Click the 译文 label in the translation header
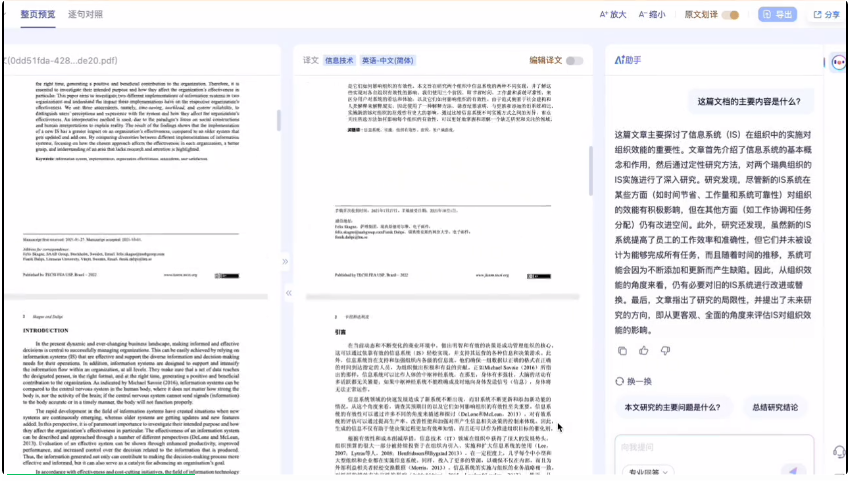The image size is (850, 481). pyautogui.click(x=311, y=60)
